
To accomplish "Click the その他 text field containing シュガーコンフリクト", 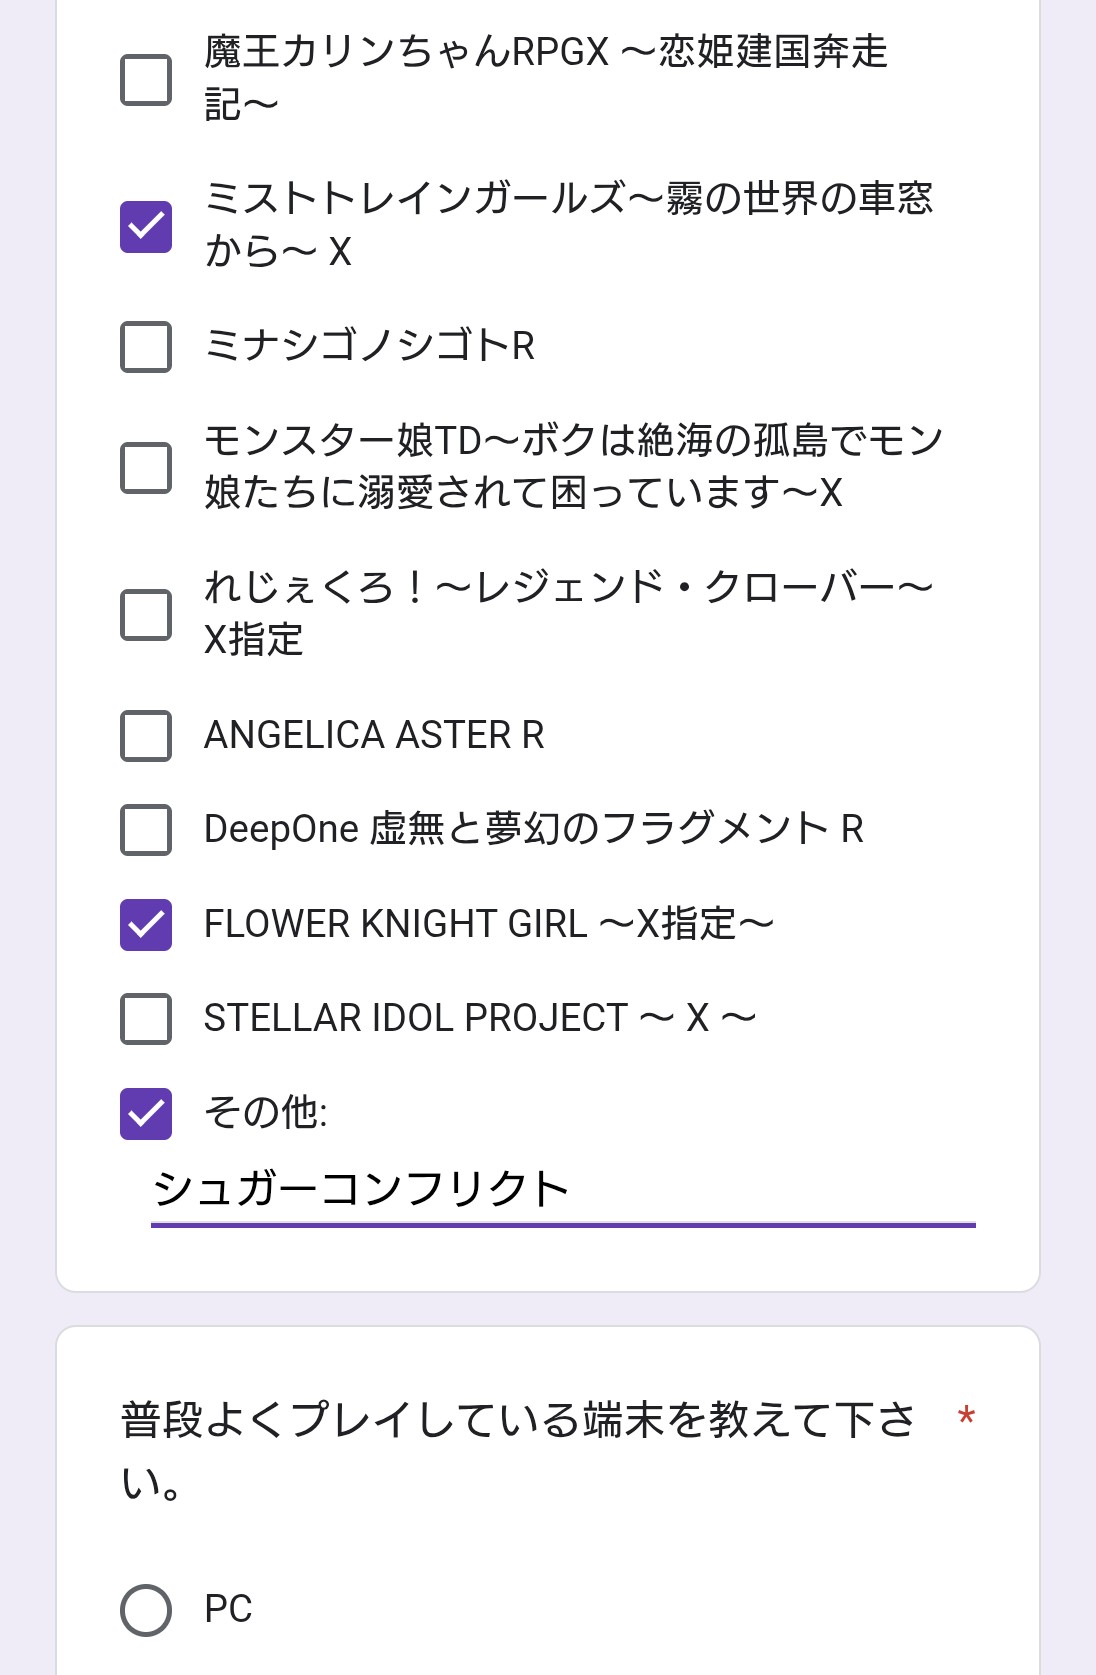I will tap(562, 1190).
